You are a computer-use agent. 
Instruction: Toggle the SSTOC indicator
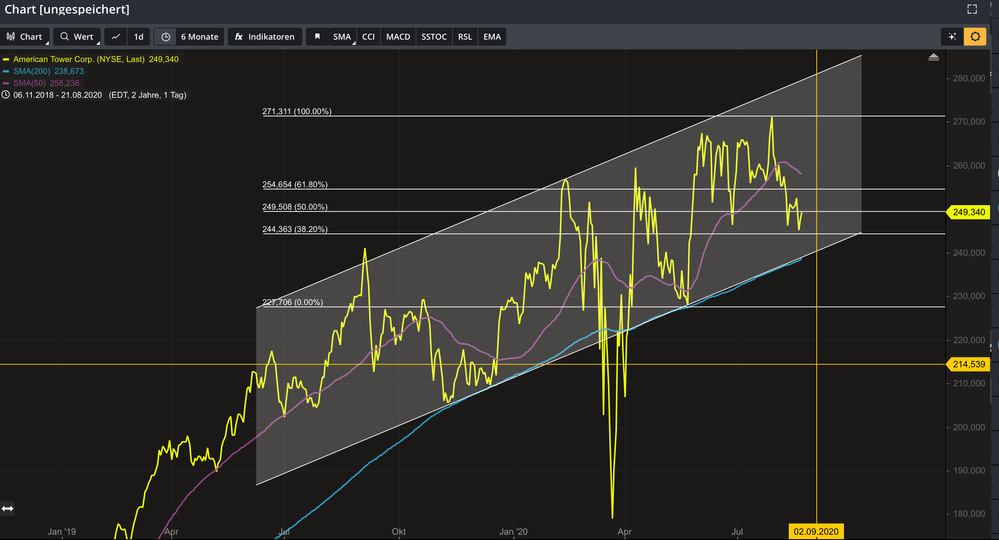click(x=434, y=37)
